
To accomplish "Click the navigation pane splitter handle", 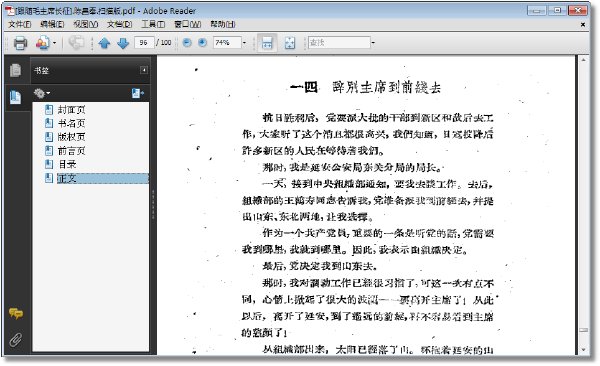I will (x=153, y=204).
